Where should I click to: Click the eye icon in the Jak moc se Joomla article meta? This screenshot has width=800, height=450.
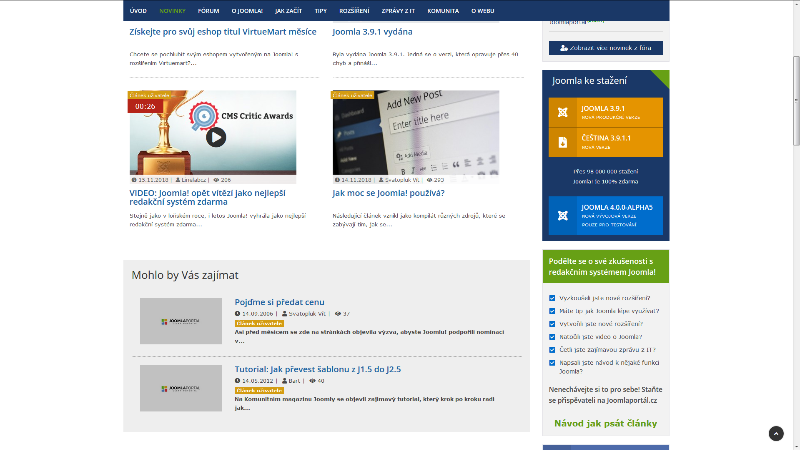click(429, 180)
